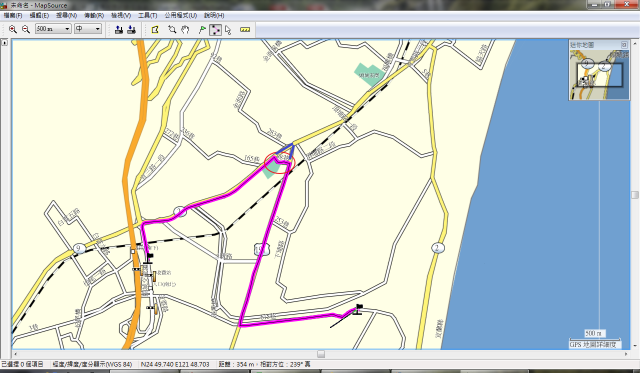640x373 pixels.
Task: Open the View (V) menu
Action: pos(121,16)
